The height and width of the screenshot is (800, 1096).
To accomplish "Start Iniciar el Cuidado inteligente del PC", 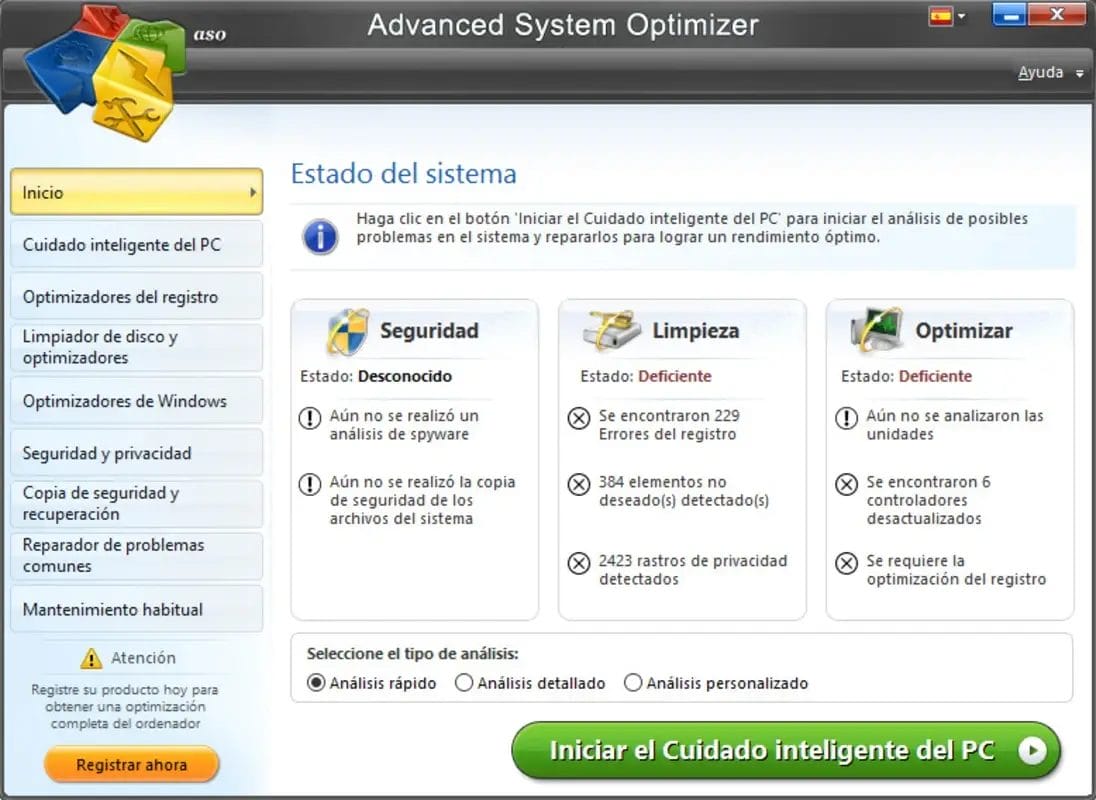I will (x=785, y=750).
